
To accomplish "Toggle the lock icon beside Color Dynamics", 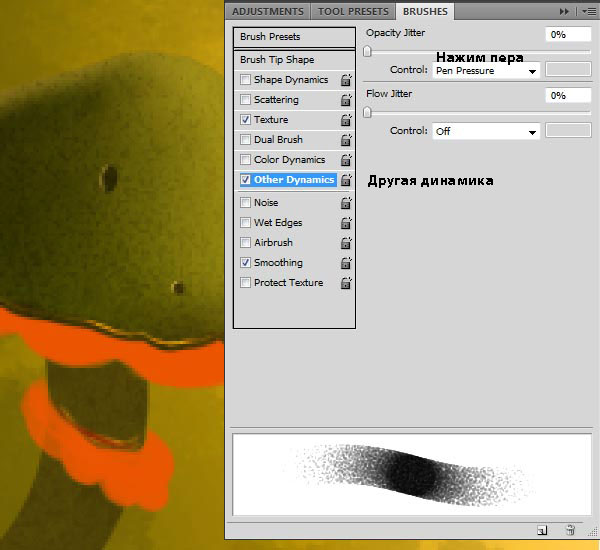I will pos(346,160).
